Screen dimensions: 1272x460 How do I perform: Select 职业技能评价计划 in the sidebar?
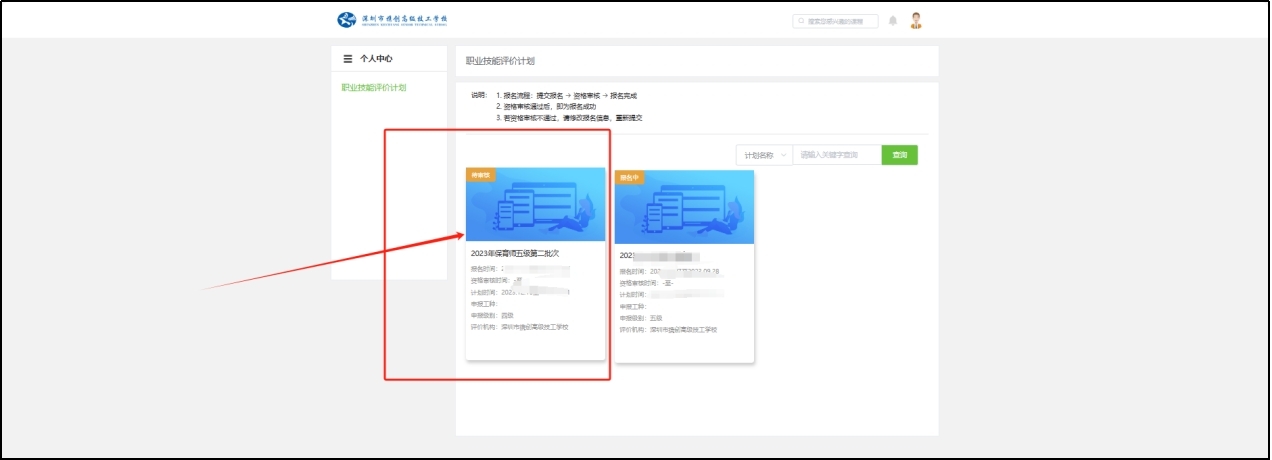click(374, 88)
